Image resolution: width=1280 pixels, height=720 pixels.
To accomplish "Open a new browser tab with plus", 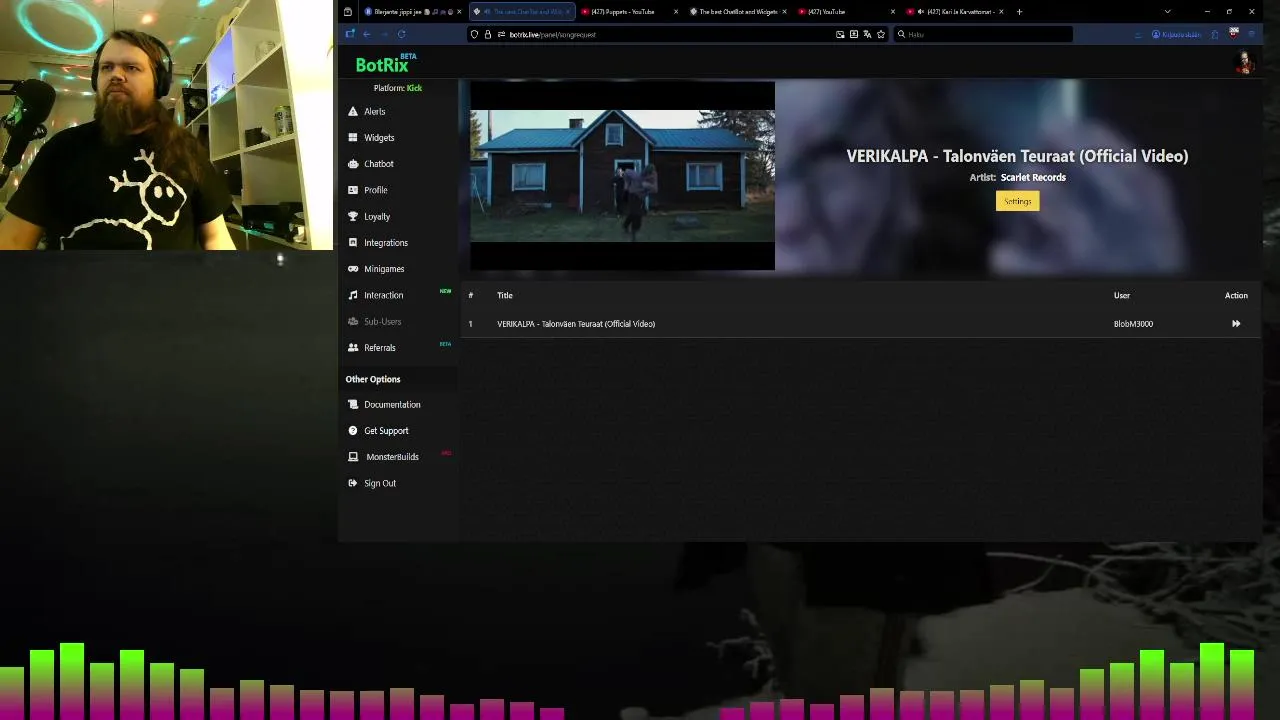I will [x=1019, y=12].
